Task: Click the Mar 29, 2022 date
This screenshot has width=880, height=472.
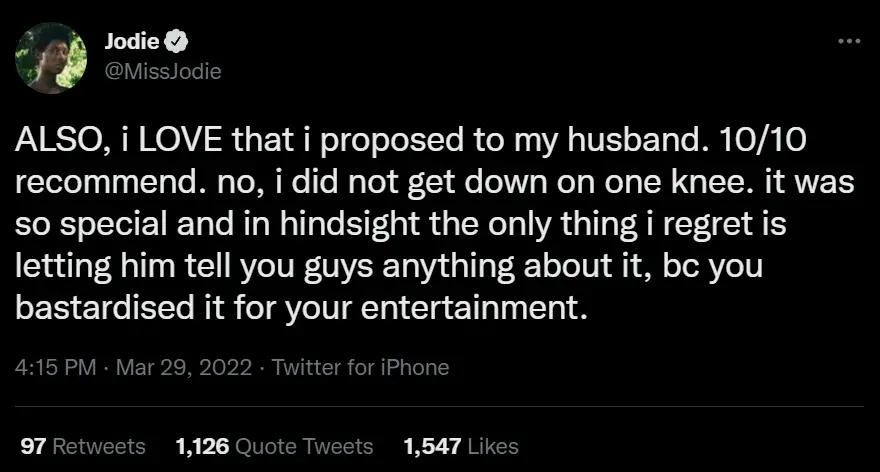Action: (x=175, y=367)
